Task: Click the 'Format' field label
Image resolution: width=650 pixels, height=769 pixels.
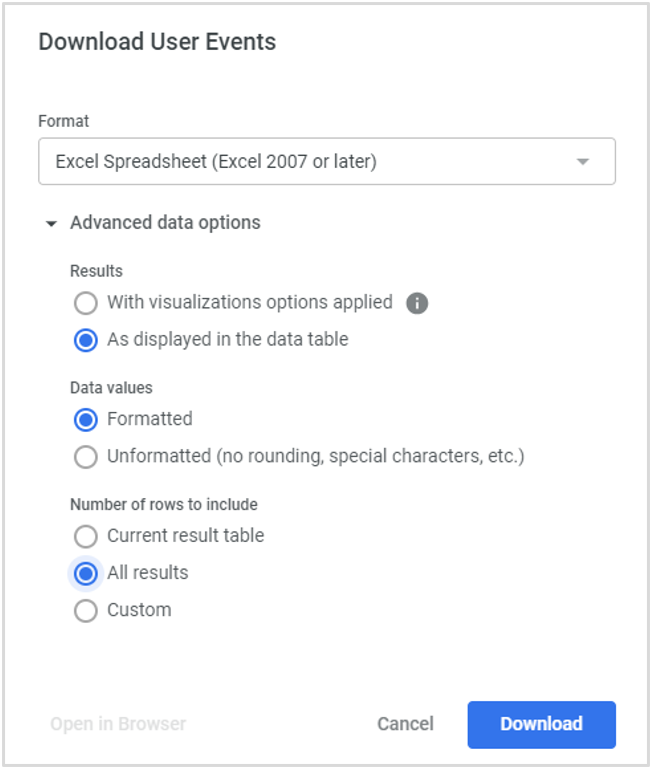Action: [63, 121]
